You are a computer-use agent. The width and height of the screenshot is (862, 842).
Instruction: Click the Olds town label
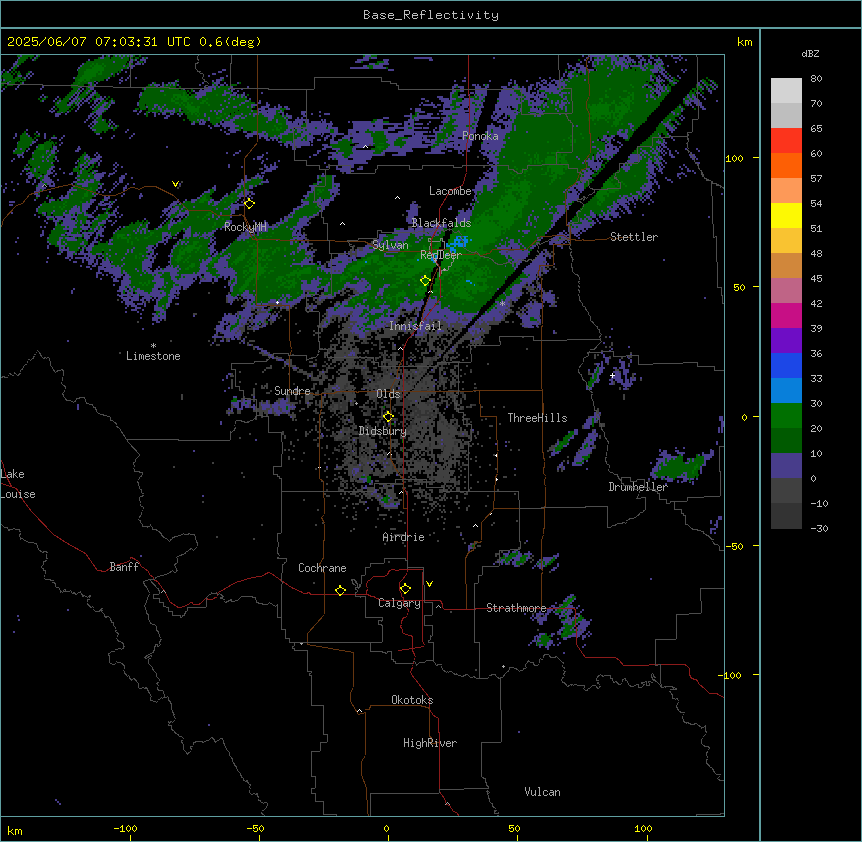point(388,394)
